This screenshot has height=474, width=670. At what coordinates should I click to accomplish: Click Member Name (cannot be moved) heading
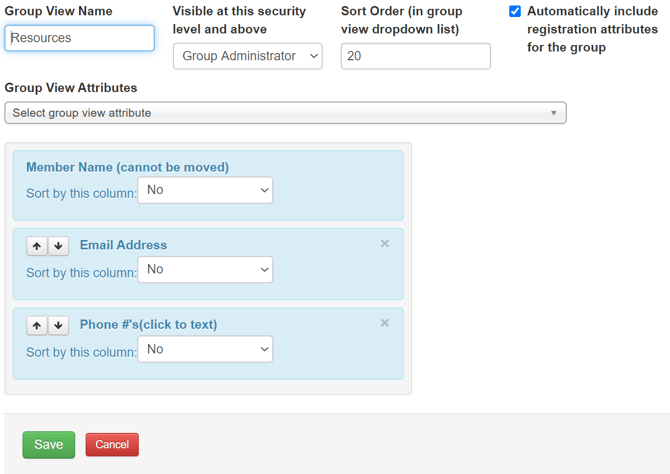pyautogui.click(x=127, y=167)
